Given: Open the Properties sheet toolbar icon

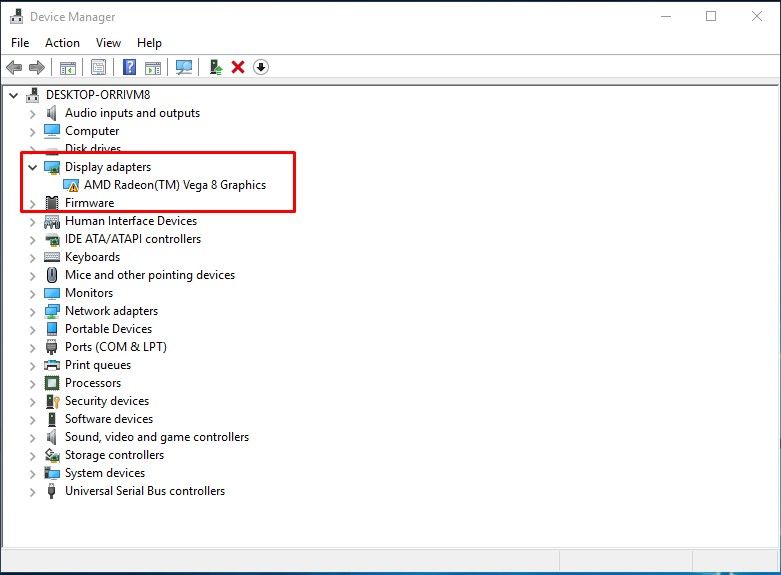Looking at the screenshot, I should point(99,67).
